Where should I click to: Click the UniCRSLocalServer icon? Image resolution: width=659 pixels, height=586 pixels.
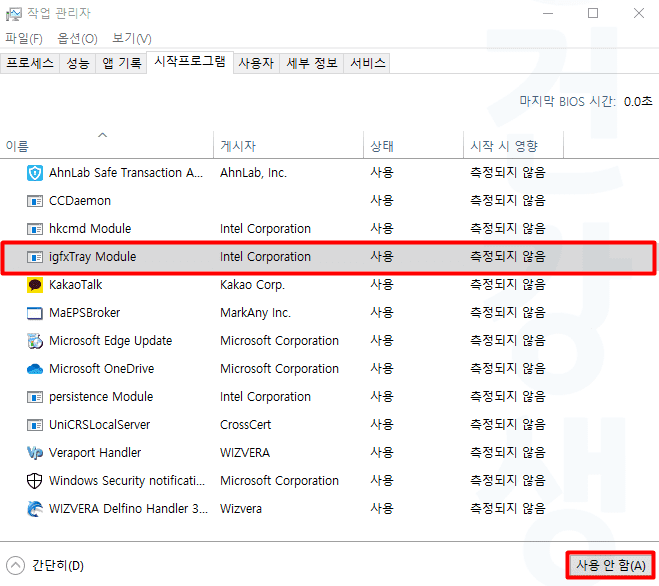click(35, 425)
